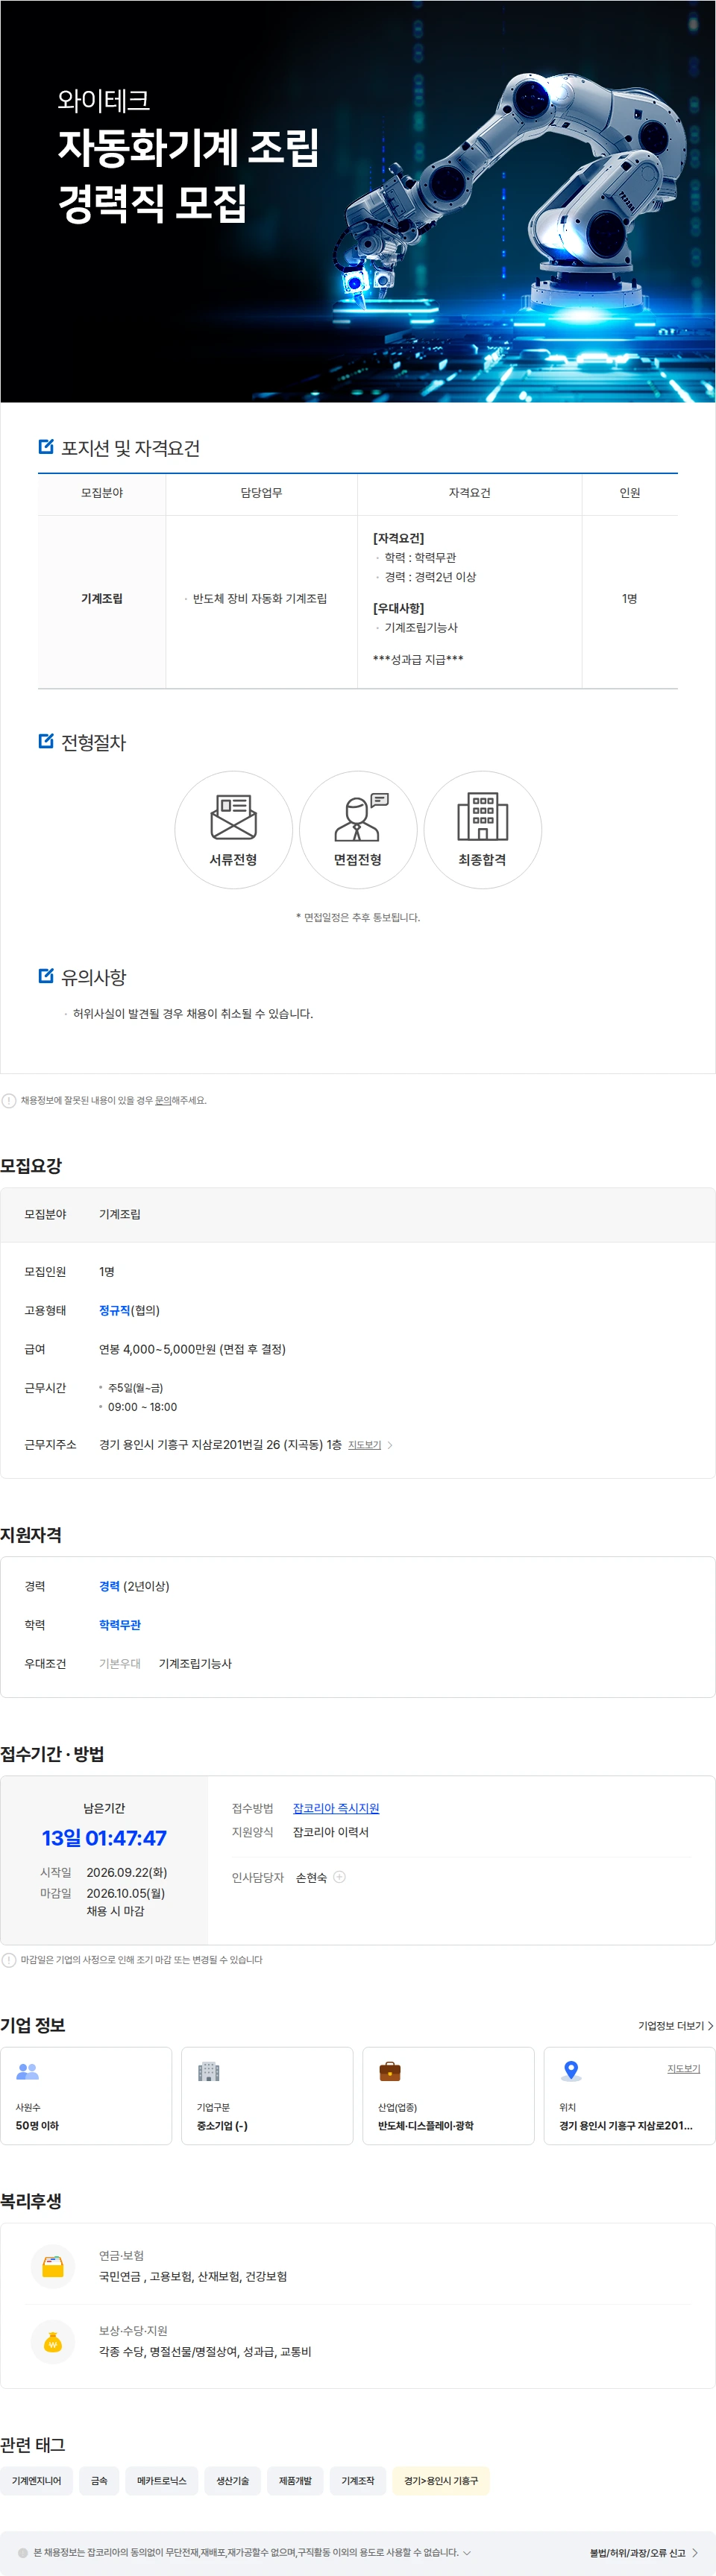Expand the copyright notice chevron at bottom

pyautogui.click(x=467, y=2553)
